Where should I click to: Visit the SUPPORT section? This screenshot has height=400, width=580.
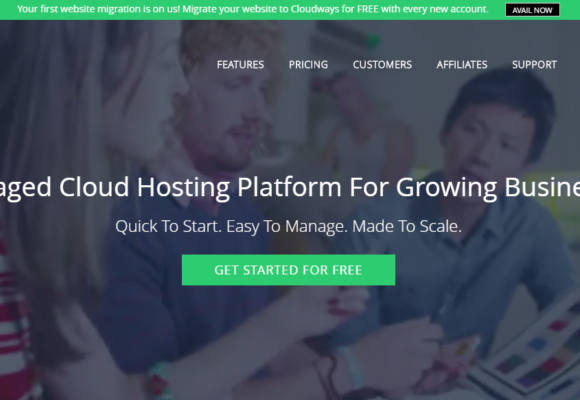(x=534, y=65)
